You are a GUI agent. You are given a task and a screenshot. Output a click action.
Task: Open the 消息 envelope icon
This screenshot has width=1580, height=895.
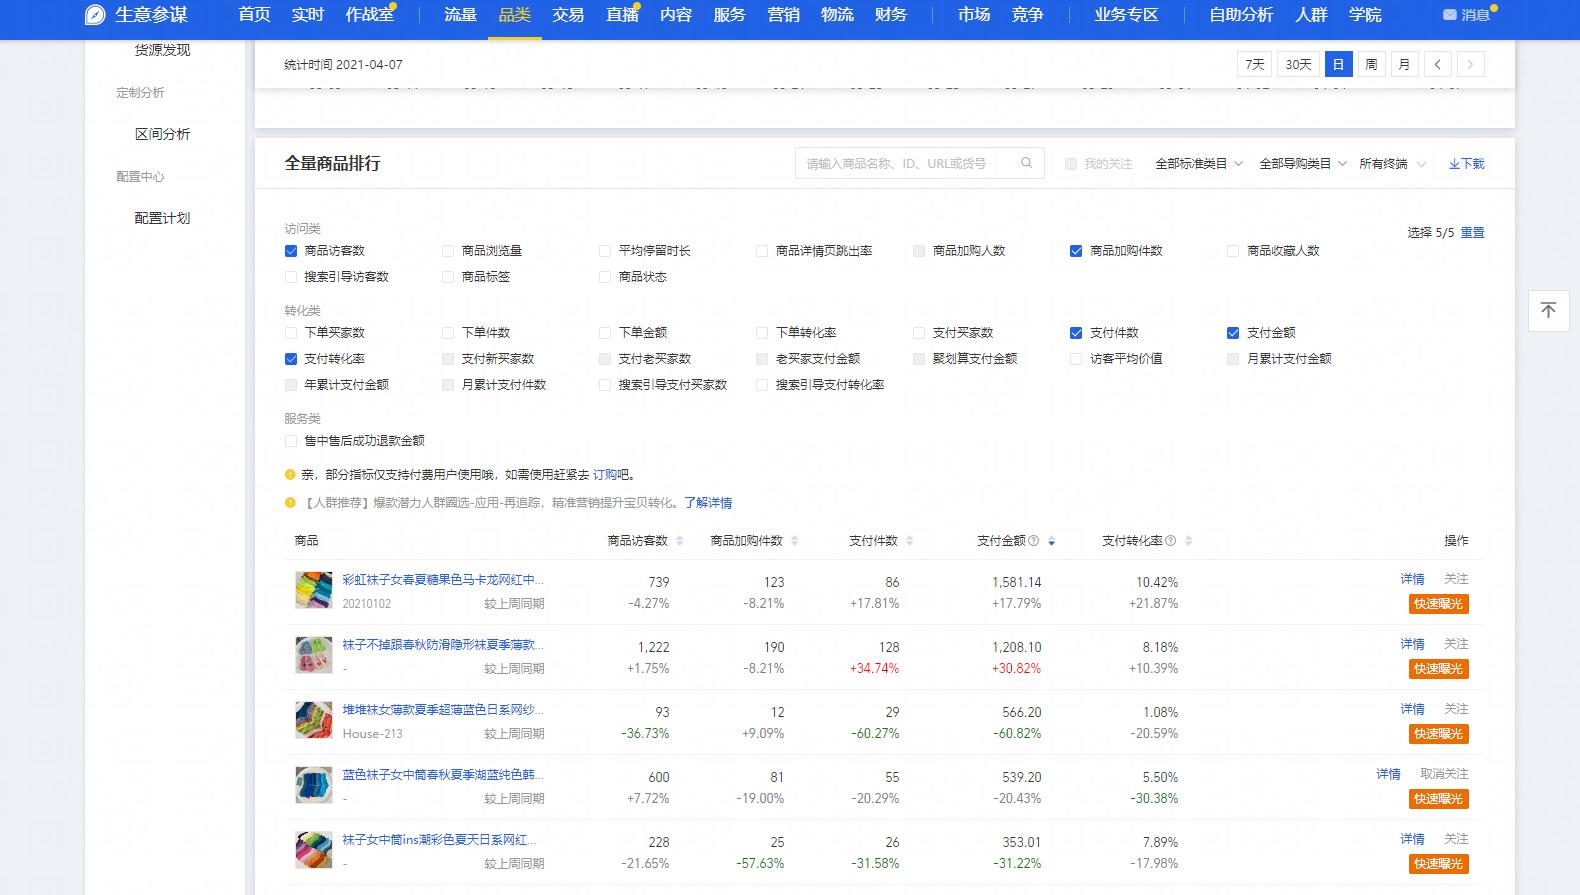coord(1449,15)
